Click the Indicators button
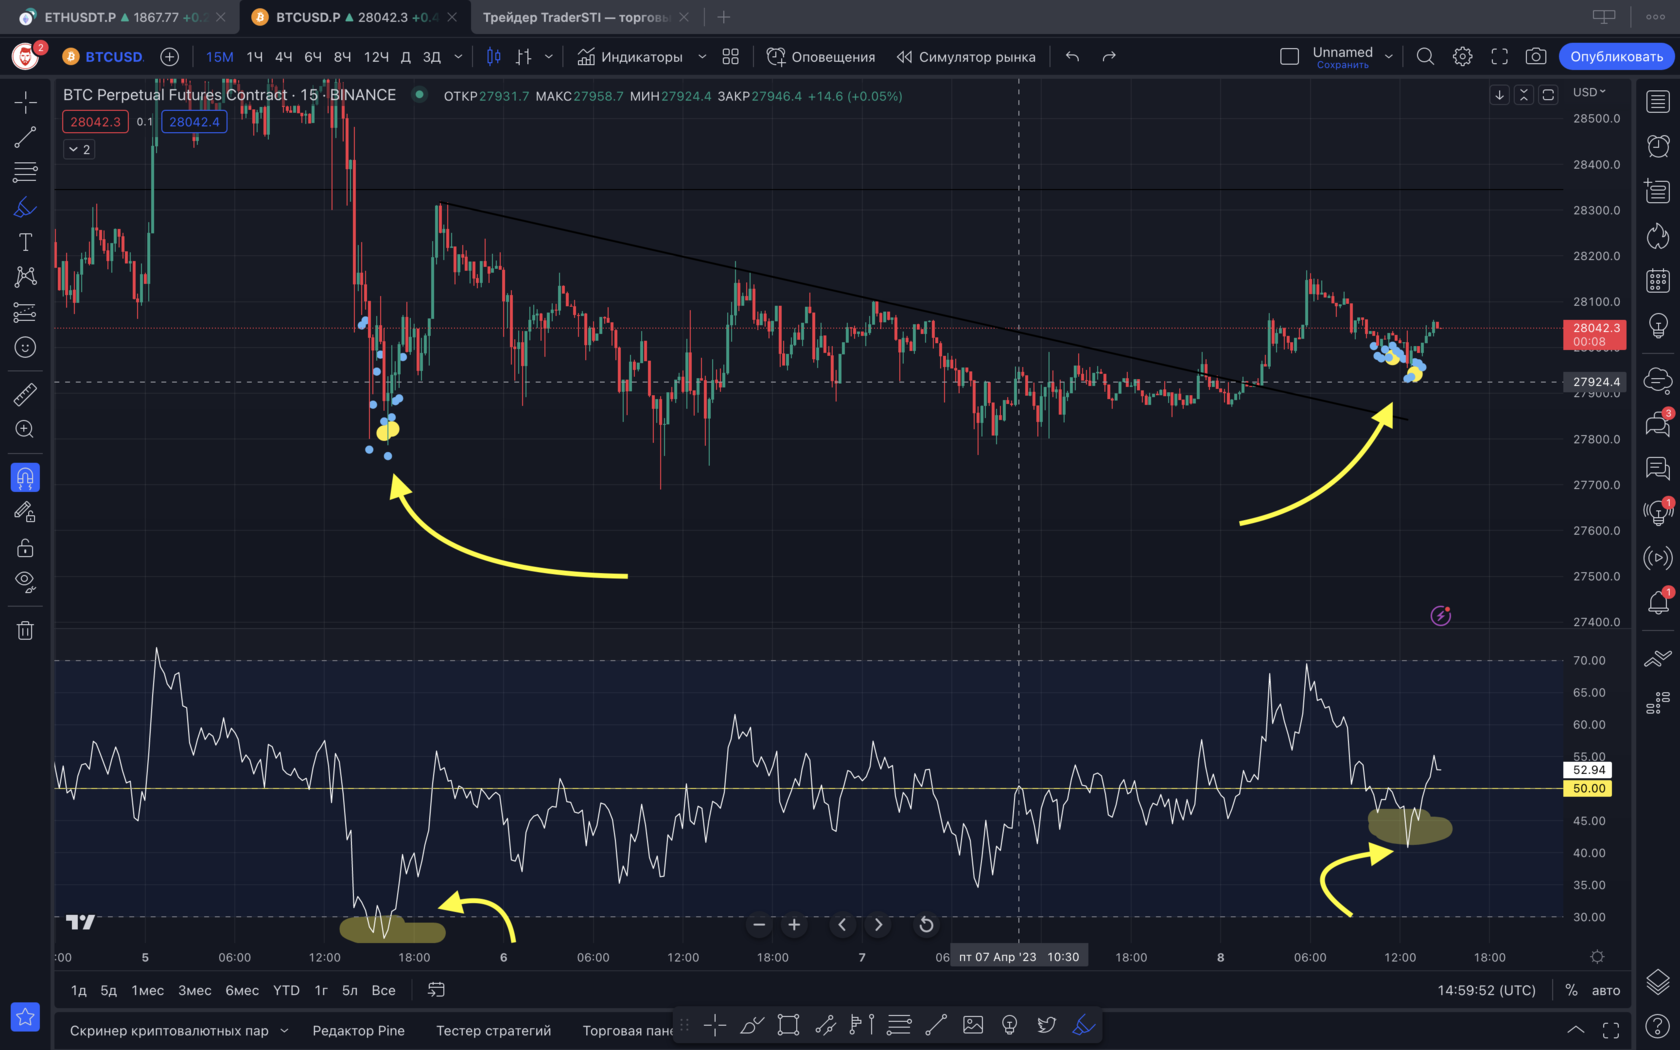This screenshot has width=1680, height=1050. pos(630,57)
